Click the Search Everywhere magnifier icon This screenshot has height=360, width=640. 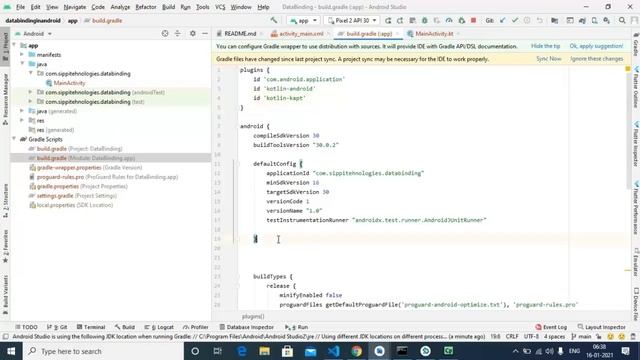pos(622,20)
